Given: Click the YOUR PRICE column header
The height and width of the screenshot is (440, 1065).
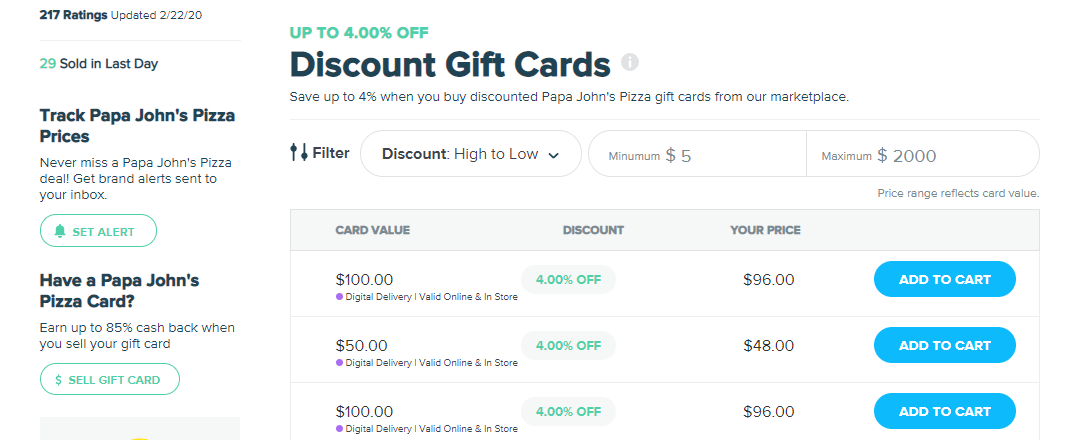Looking at the screenshot, I should click(x=765, y=230).
